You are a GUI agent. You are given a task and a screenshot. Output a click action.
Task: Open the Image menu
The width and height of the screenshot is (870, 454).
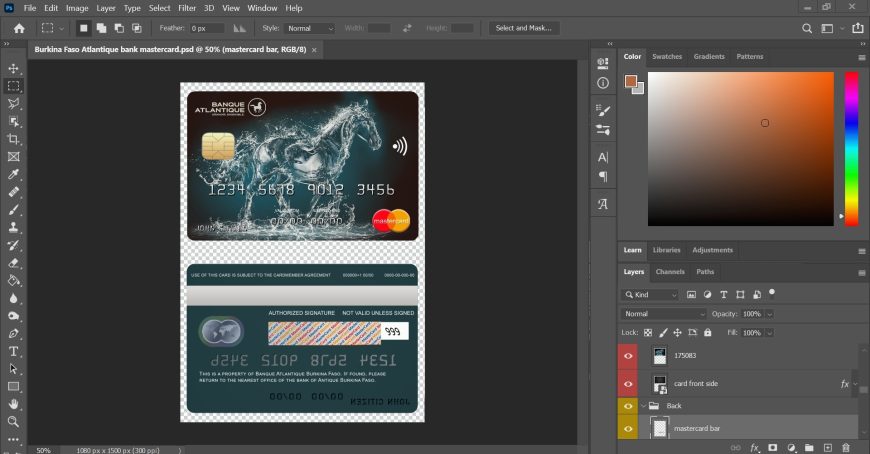(x=77, y=8)
